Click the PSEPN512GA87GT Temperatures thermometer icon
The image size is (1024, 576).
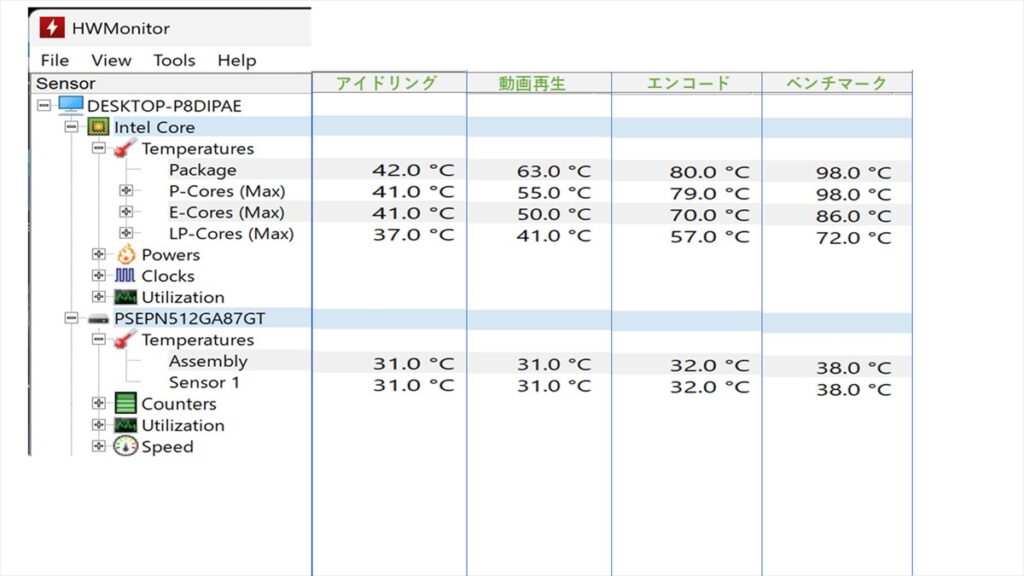pos(125,339)
